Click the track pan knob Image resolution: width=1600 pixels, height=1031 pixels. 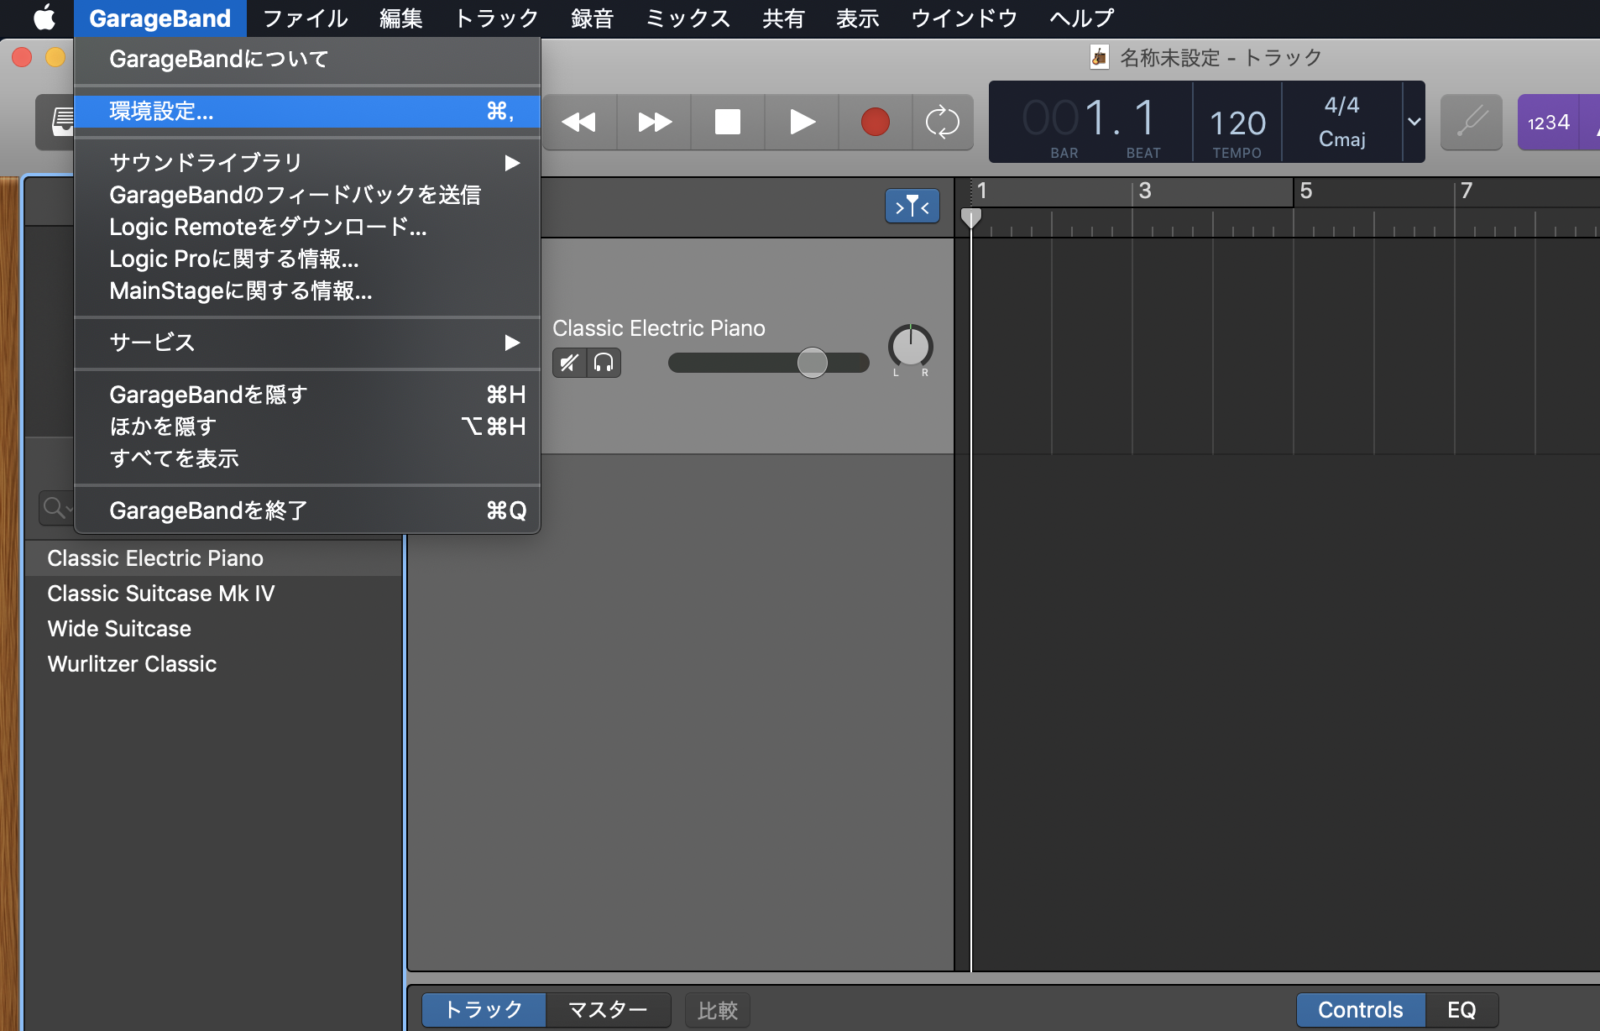point(910,347)
